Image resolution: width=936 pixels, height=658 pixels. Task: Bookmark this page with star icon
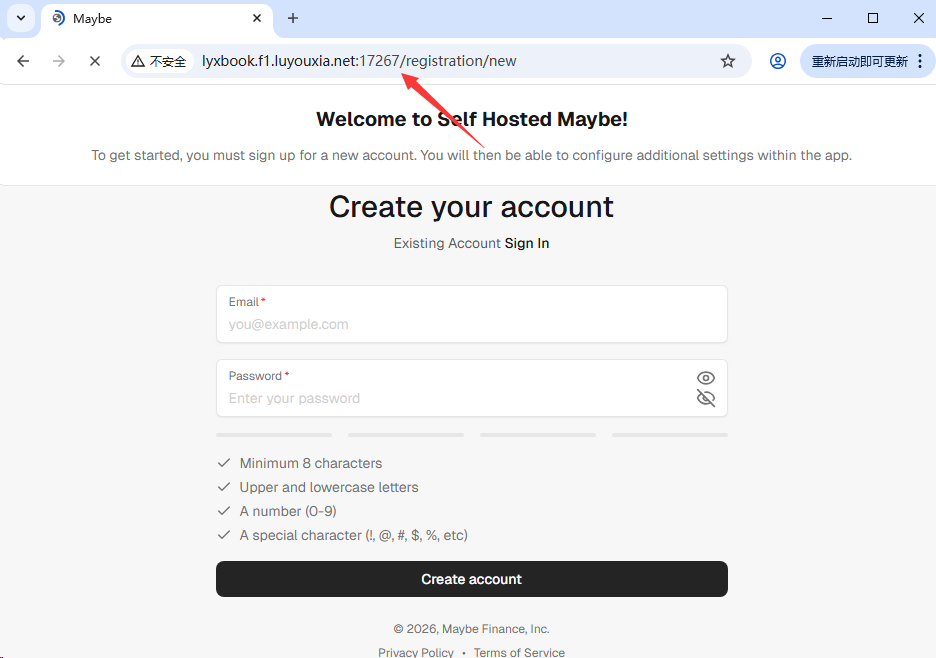click(x=728, y=61)
